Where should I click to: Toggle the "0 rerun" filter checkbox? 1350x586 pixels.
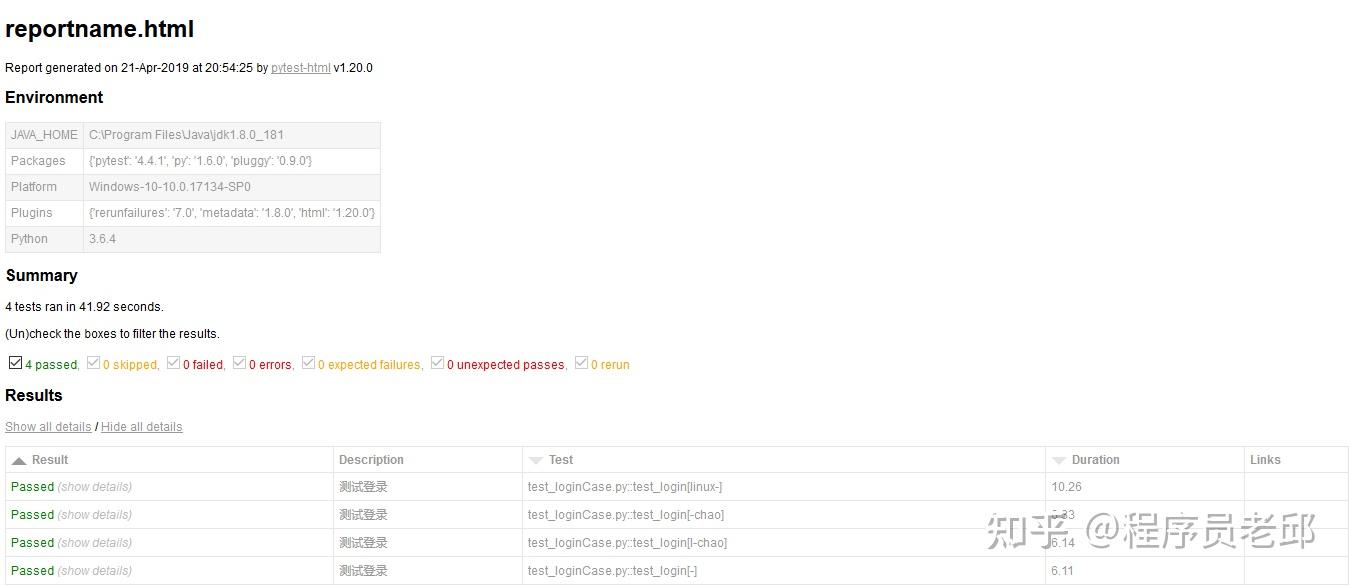(x=581, y=363)
